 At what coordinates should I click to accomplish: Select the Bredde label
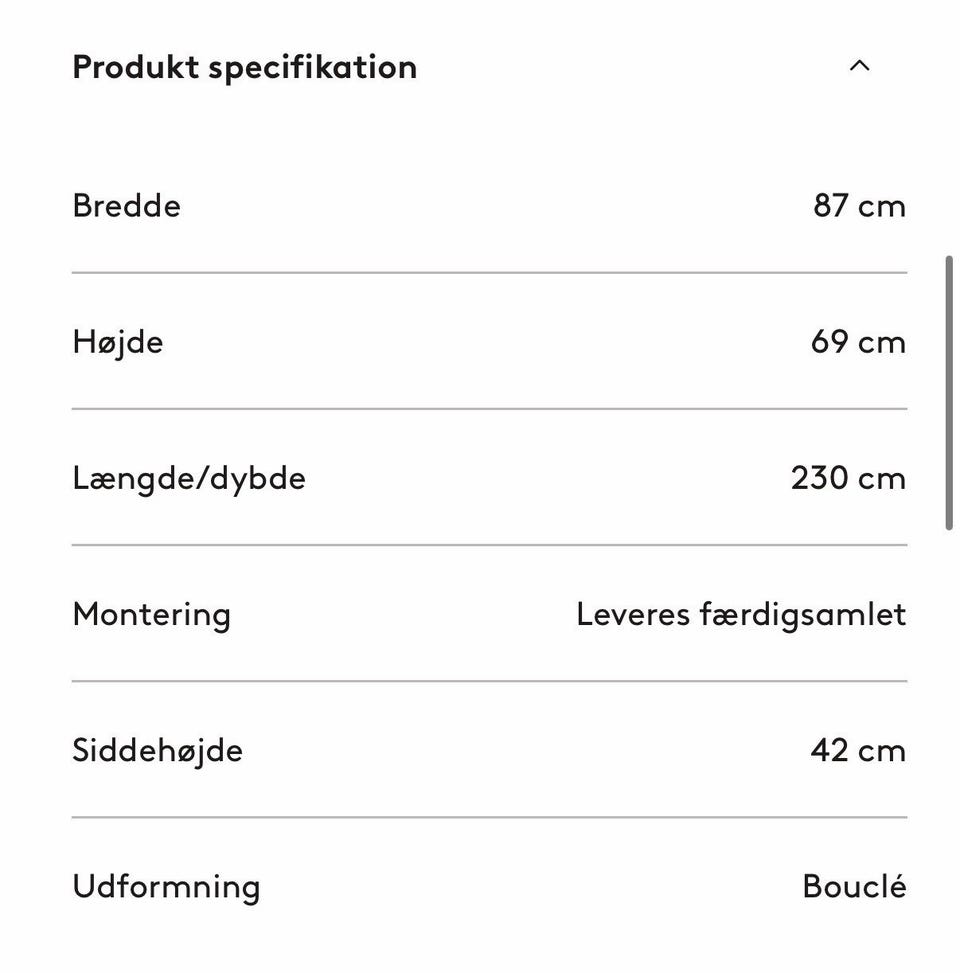(x=126, y=206)
